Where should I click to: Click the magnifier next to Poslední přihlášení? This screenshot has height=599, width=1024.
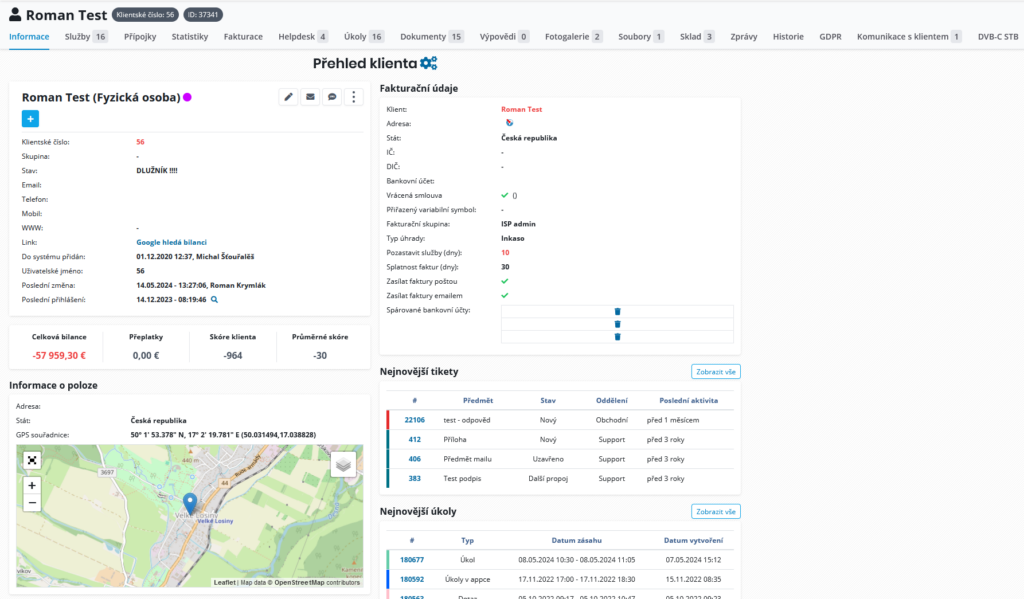214,298
